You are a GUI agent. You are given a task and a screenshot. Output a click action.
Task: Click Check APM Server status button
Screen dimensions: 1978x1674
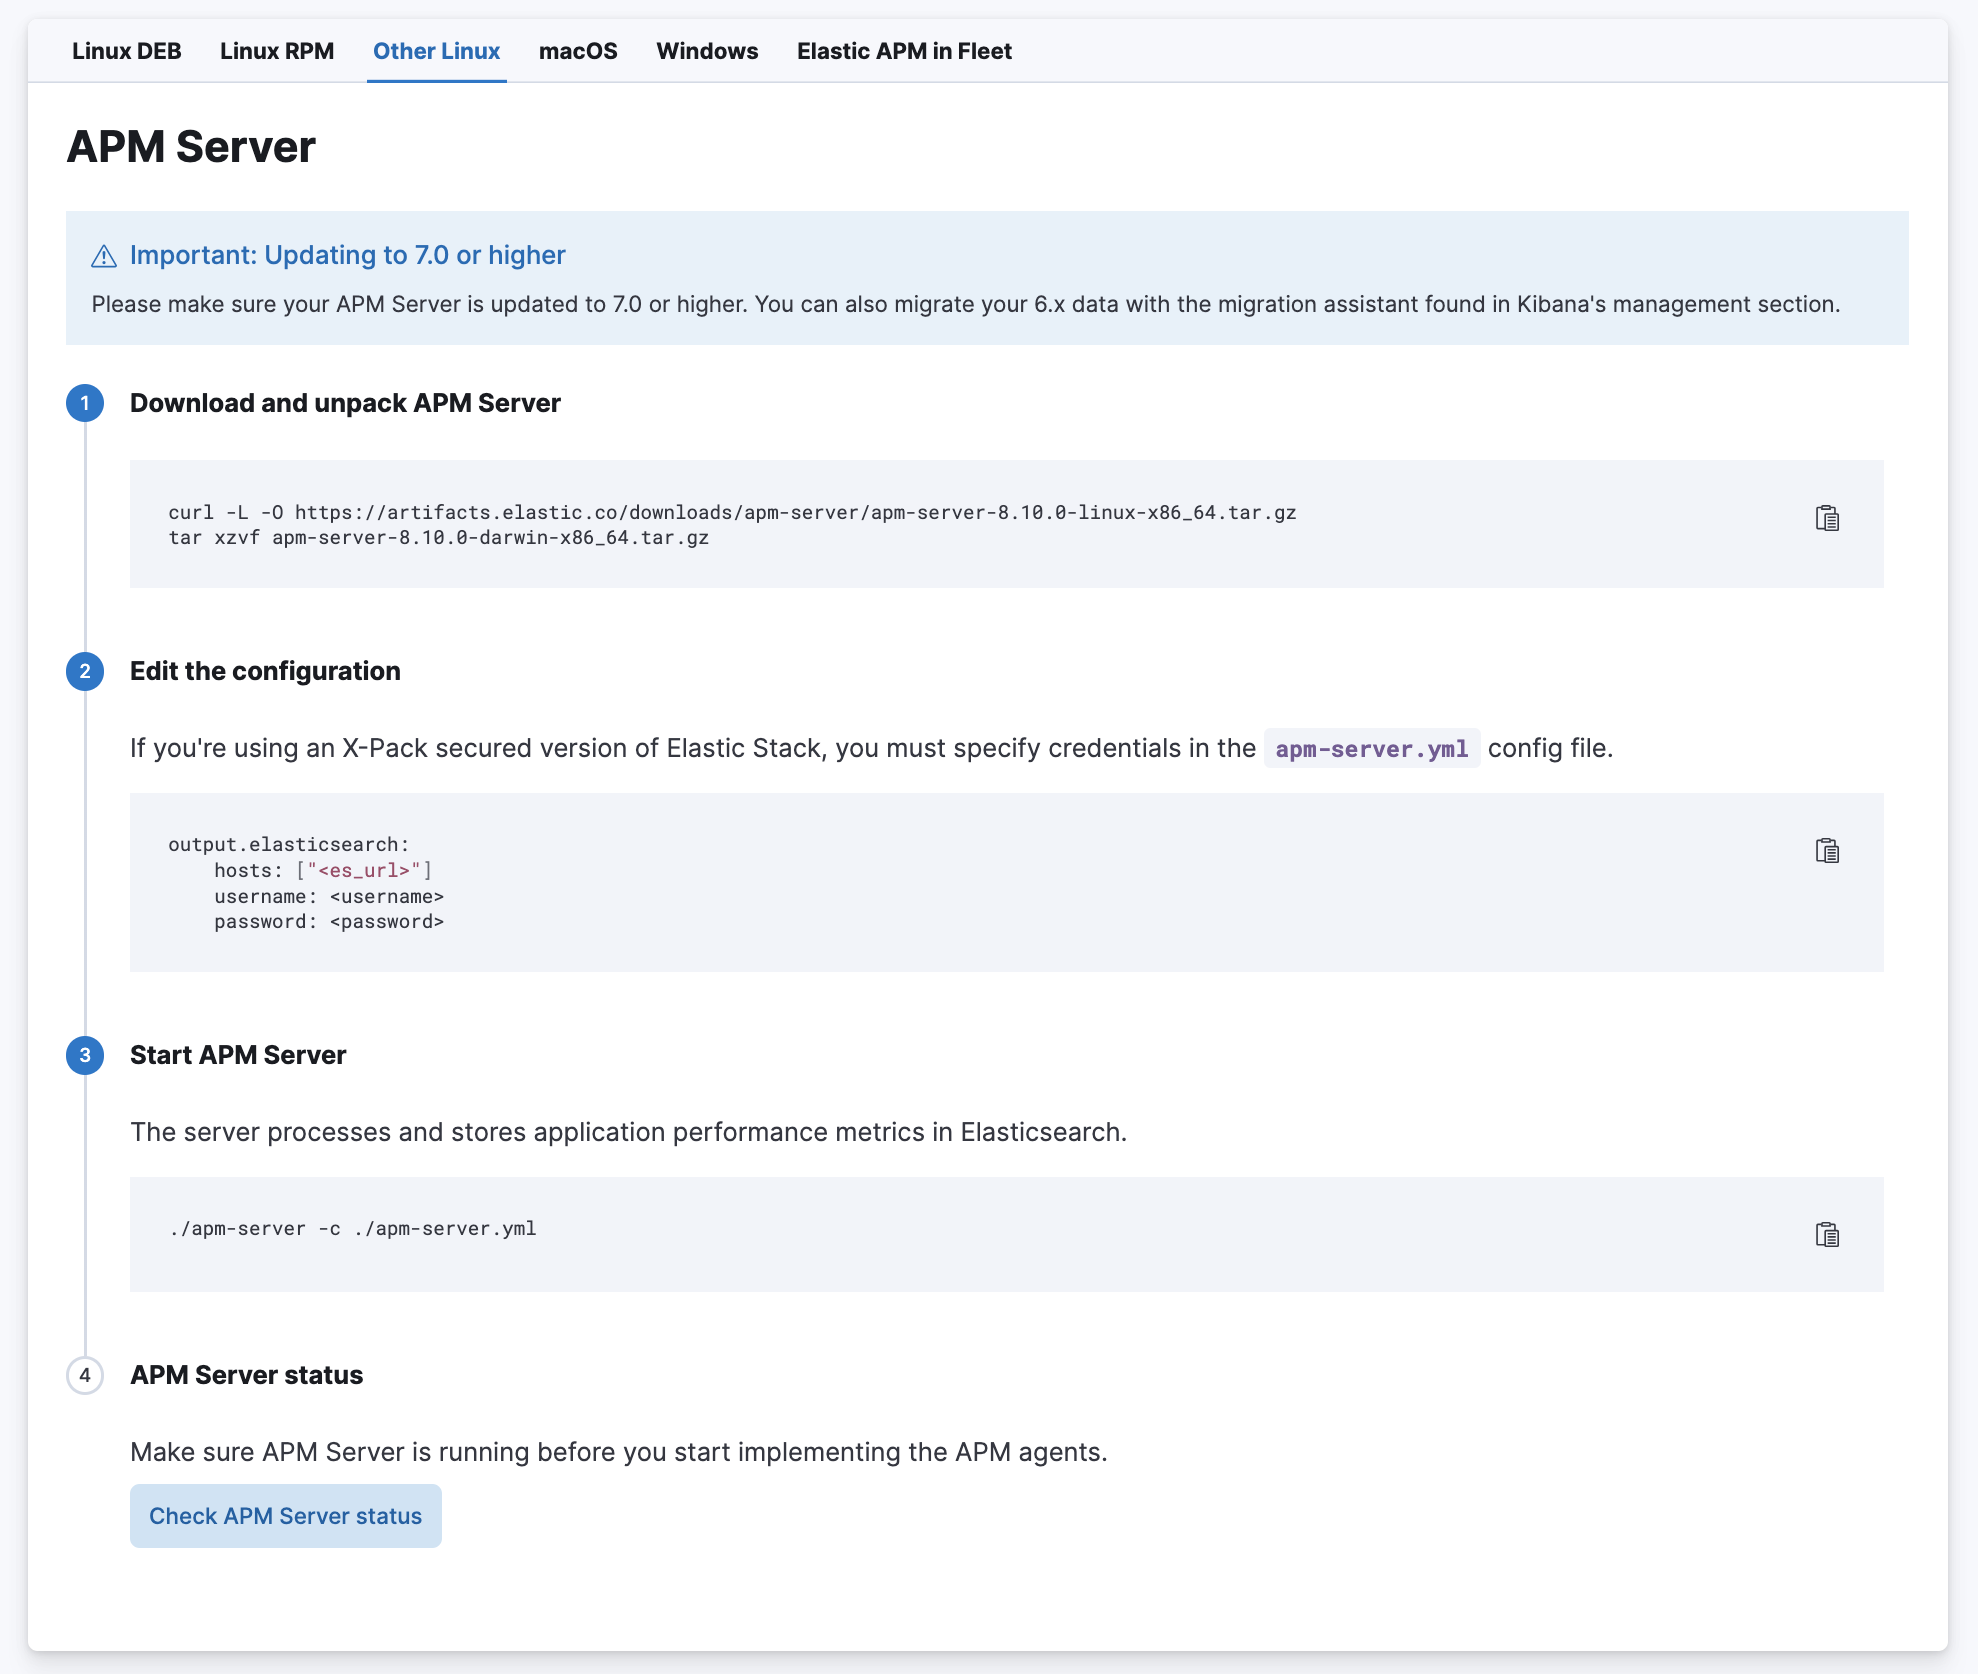coord(286,1516)
